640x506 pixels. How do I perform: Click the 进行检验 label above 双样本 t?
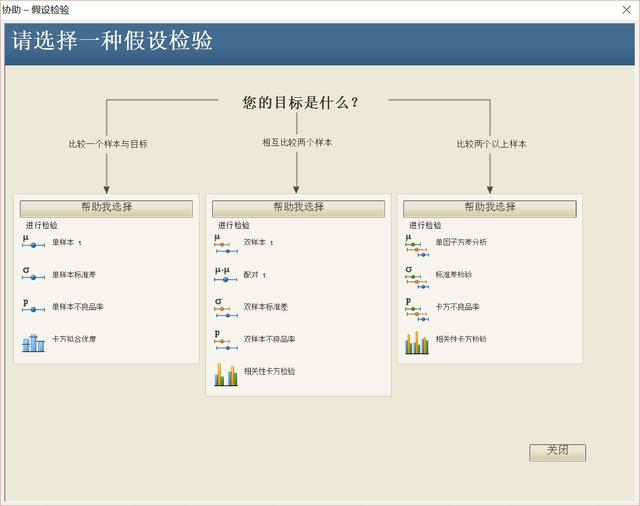pos(233,225)
